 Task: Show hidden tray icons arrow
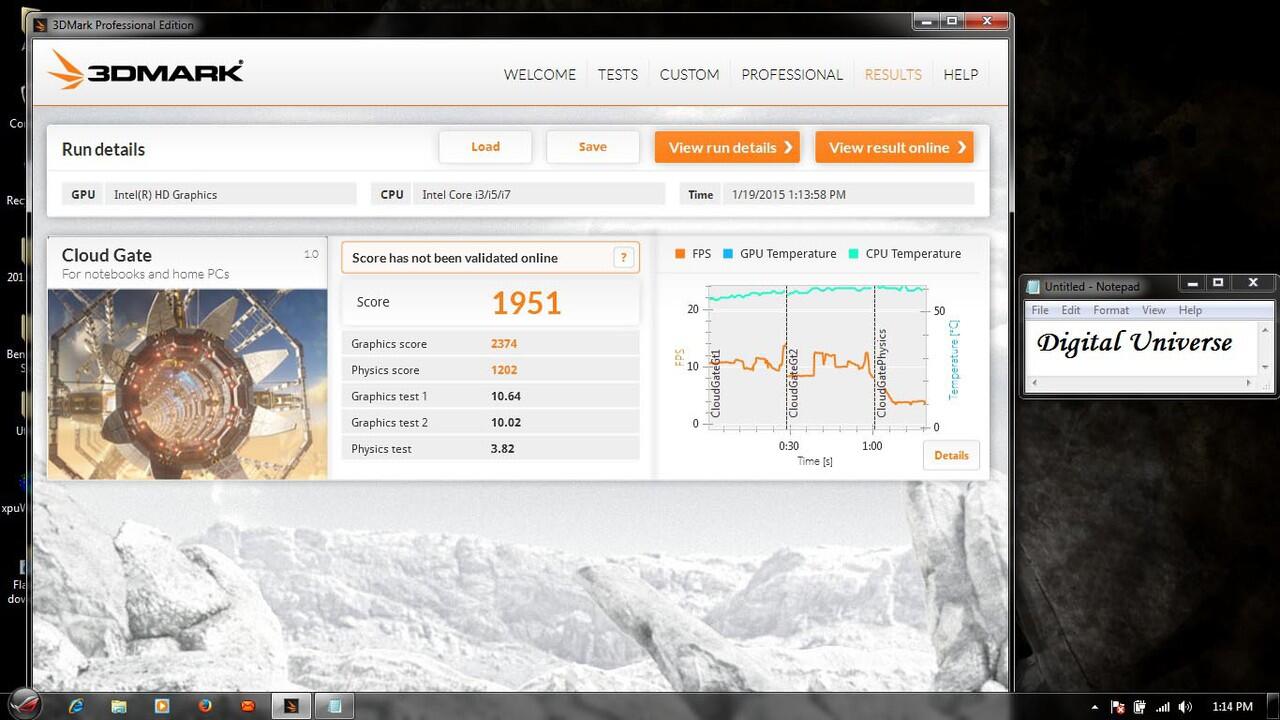tap(1095, 707)
